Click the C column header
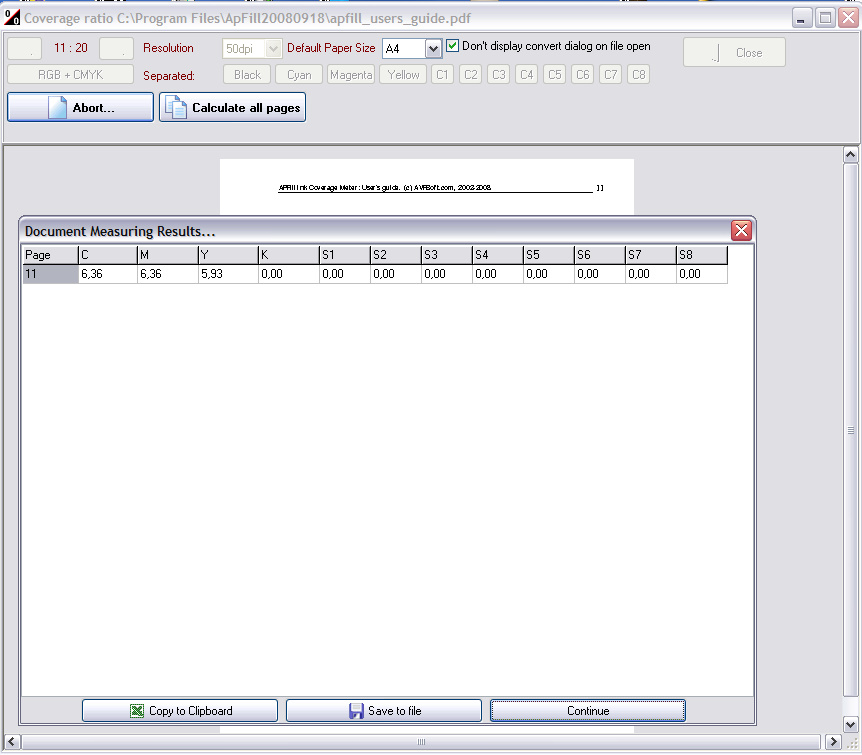 (108, 255)
